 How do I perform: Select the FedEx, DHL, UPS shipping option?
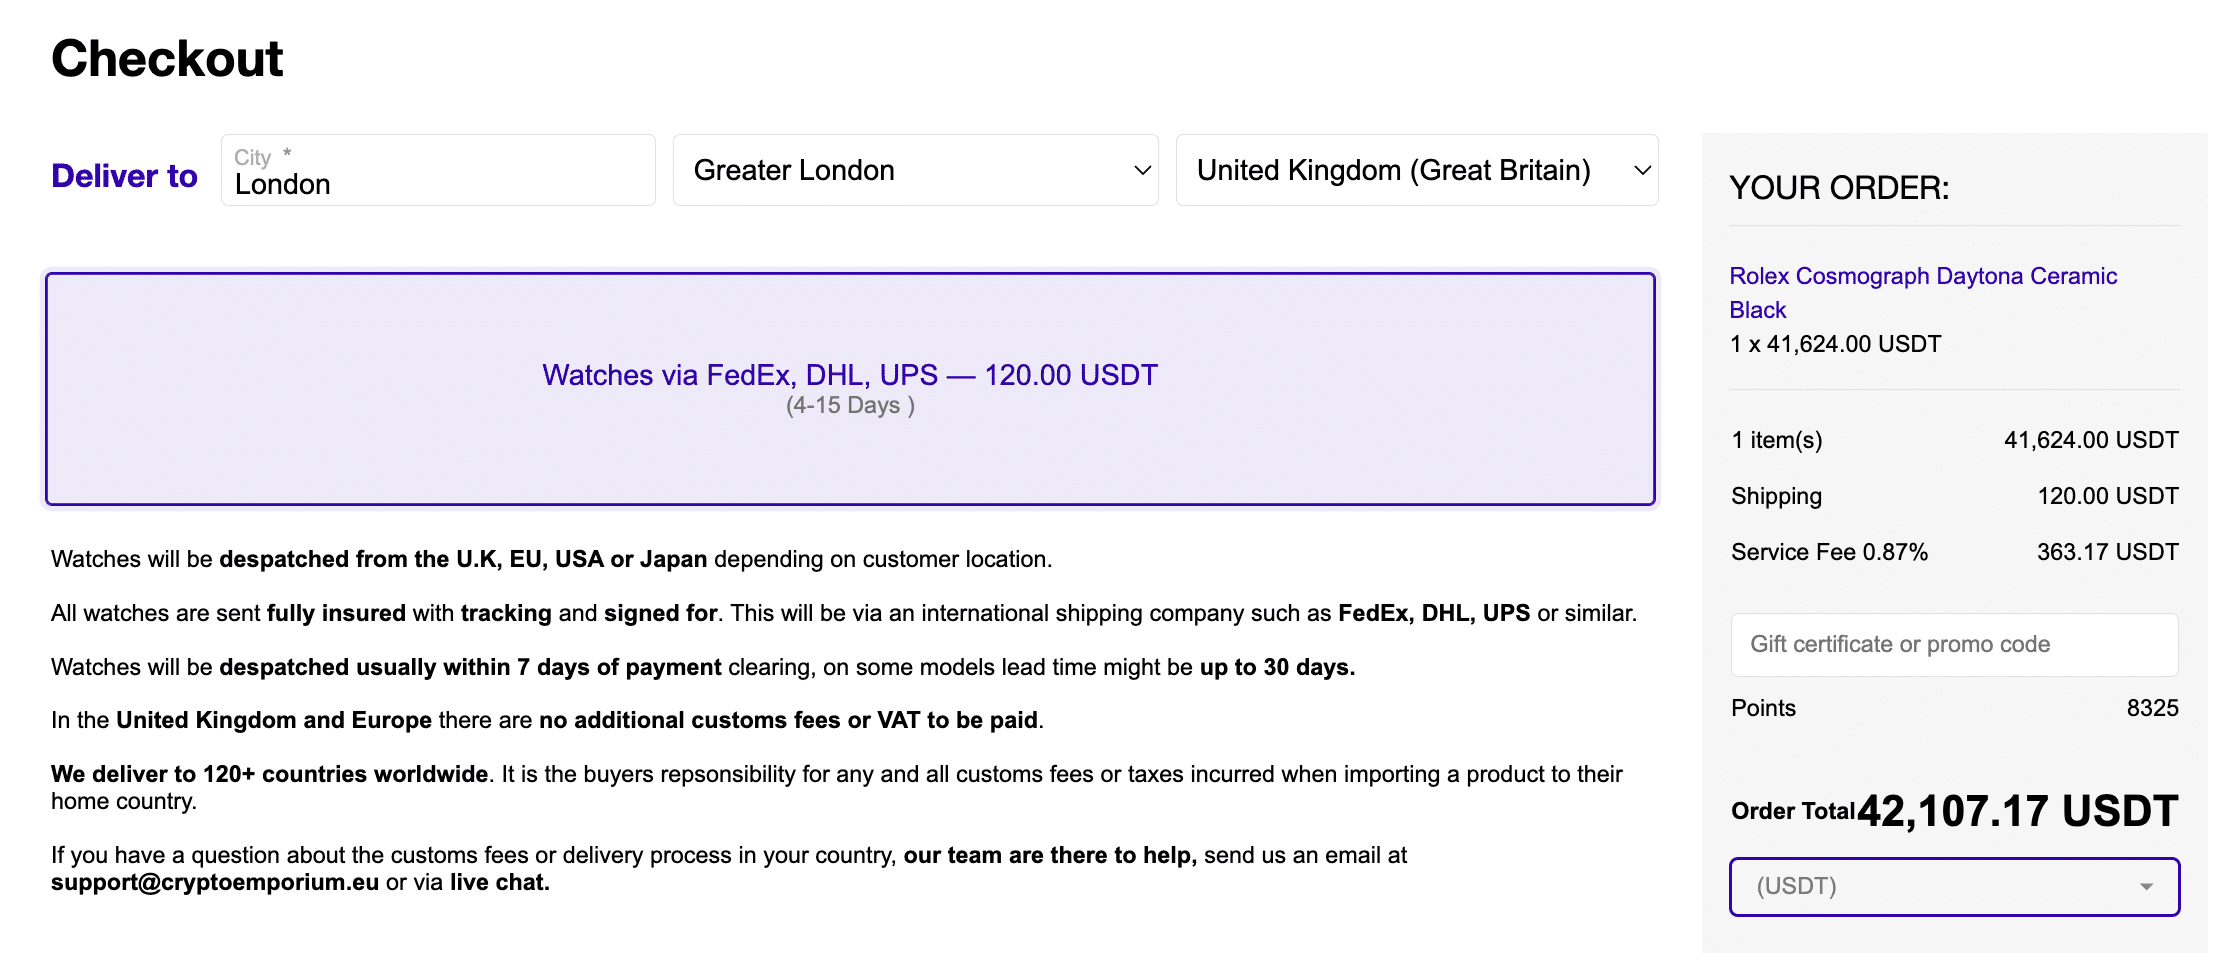(x=850, y=388)
